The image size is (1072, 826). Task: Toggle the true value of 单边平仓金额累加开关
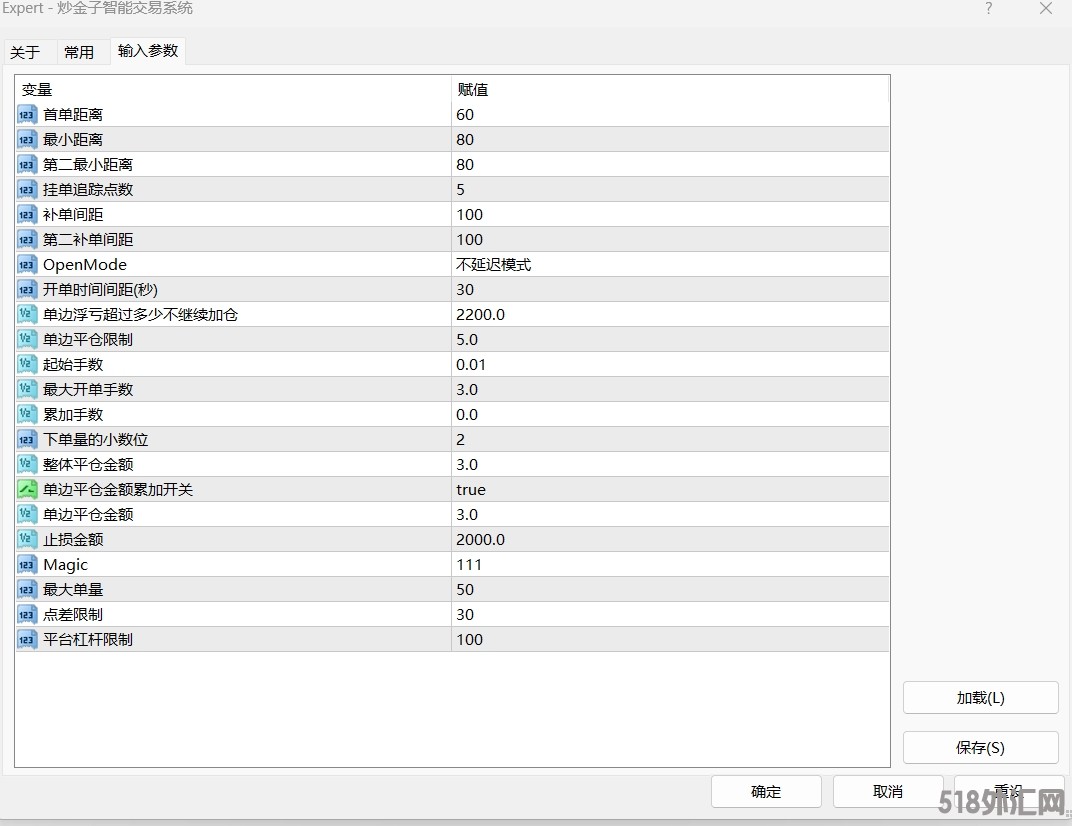coord(670,490)
